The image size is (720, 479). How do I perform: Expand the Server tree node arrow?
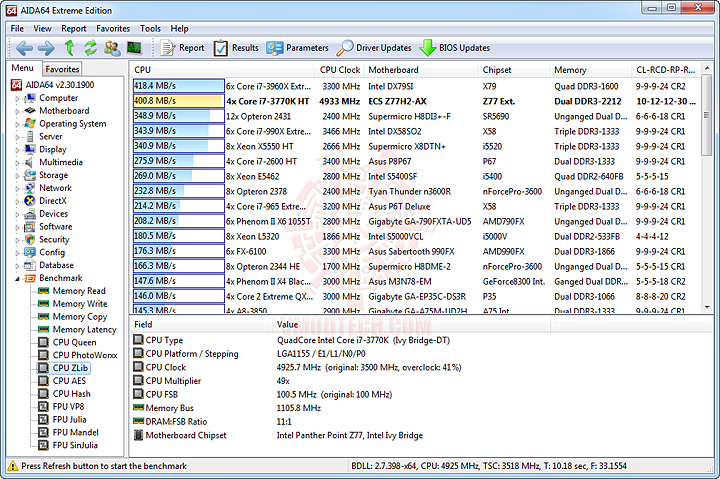[17, 137]
